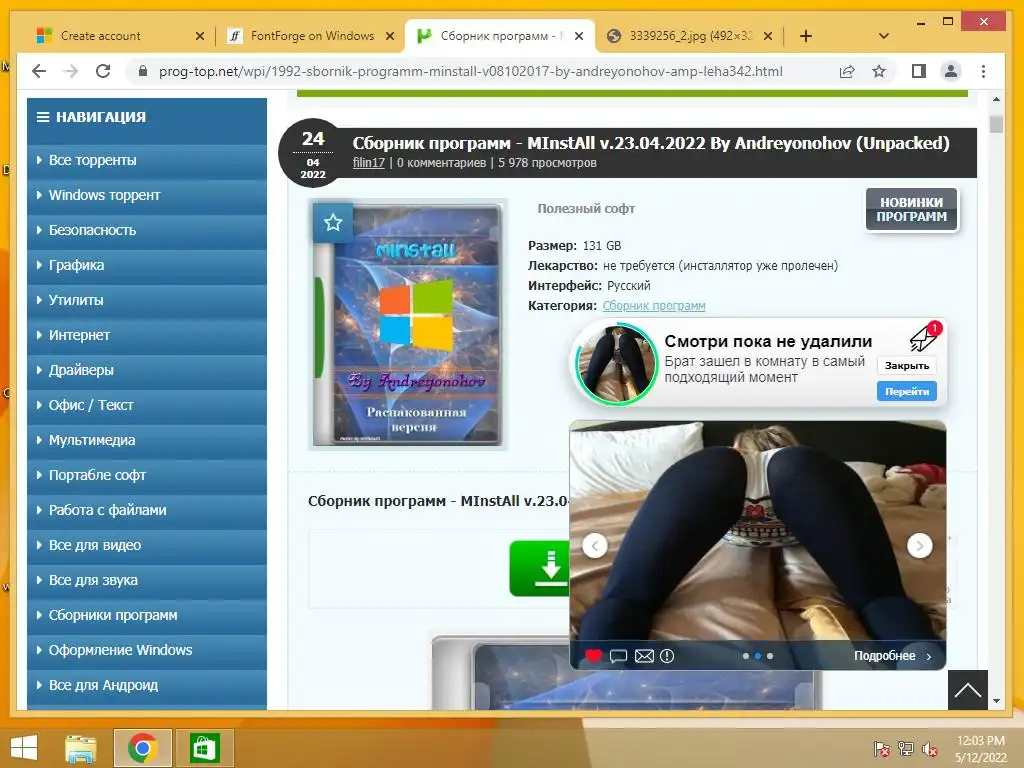This screenshot has height=768, width=1024.
Task: Open File Explorer from the taskbar
Action: [x=81, y=748]
